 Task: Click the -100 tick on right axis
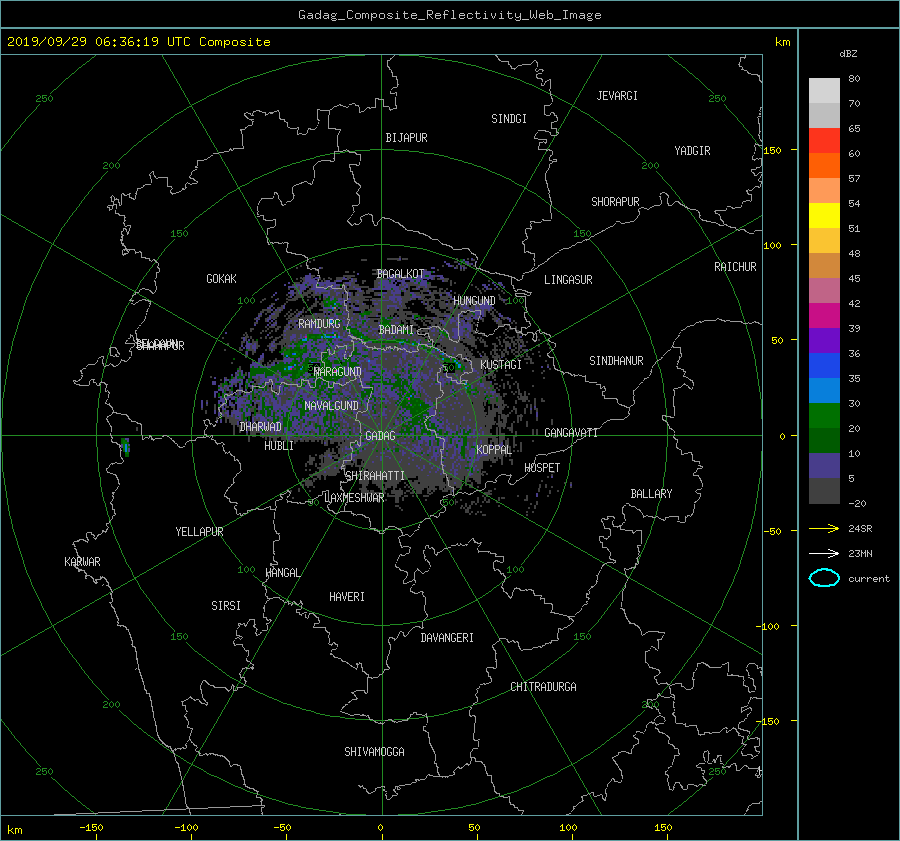tap(767, 626)
